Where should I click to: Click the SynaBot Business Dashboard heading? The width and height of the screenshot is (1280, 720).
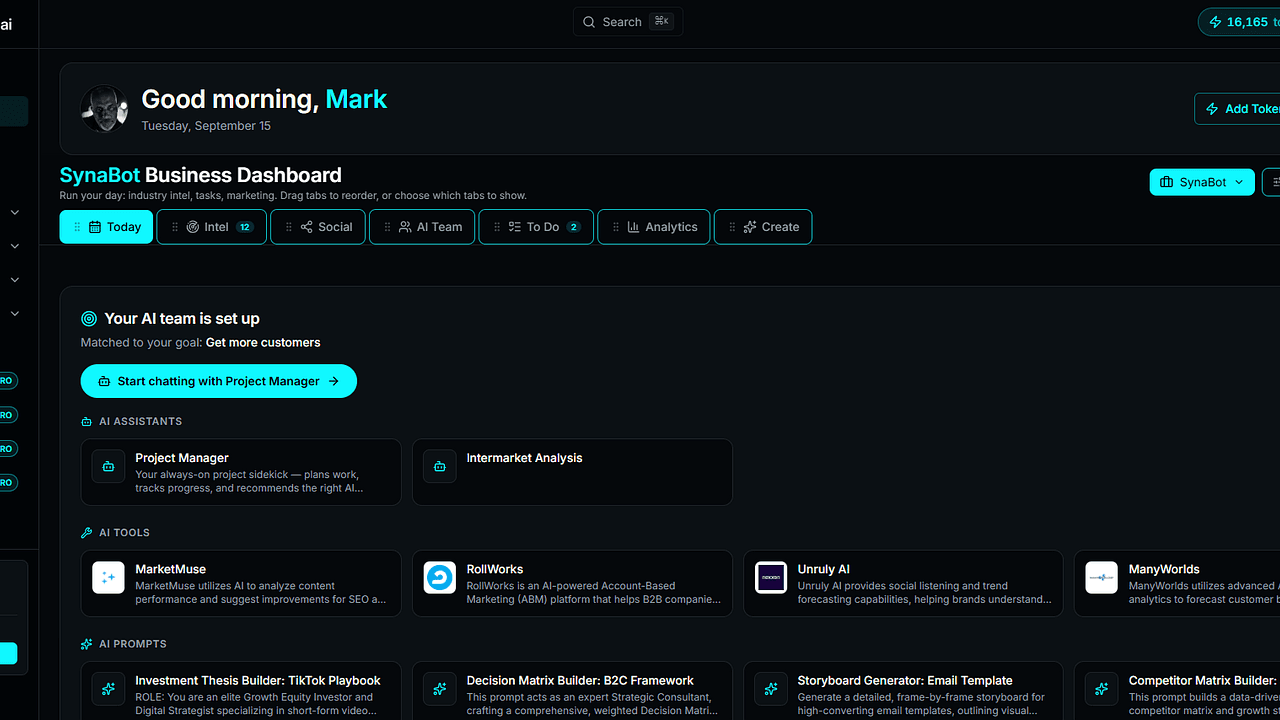tap(201, 175)
